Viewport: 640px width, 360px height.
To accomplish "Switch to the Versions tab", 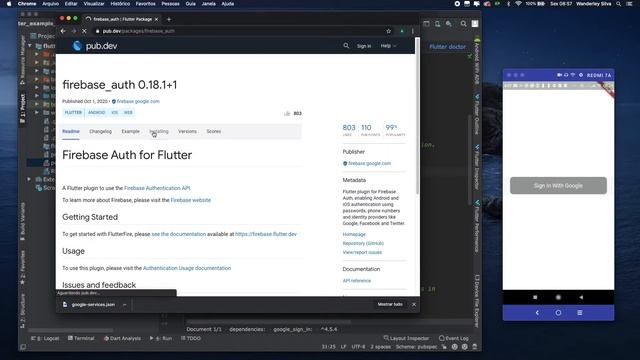I will (x=187, y=131).
